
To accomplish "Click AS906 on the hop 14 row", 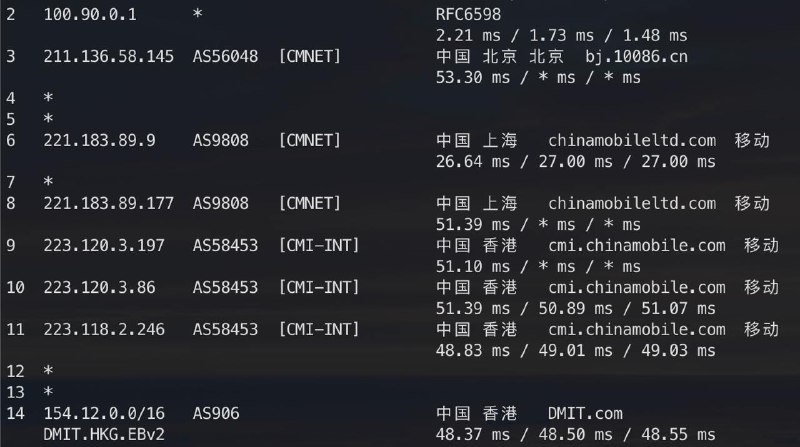I will pos(216,413).
